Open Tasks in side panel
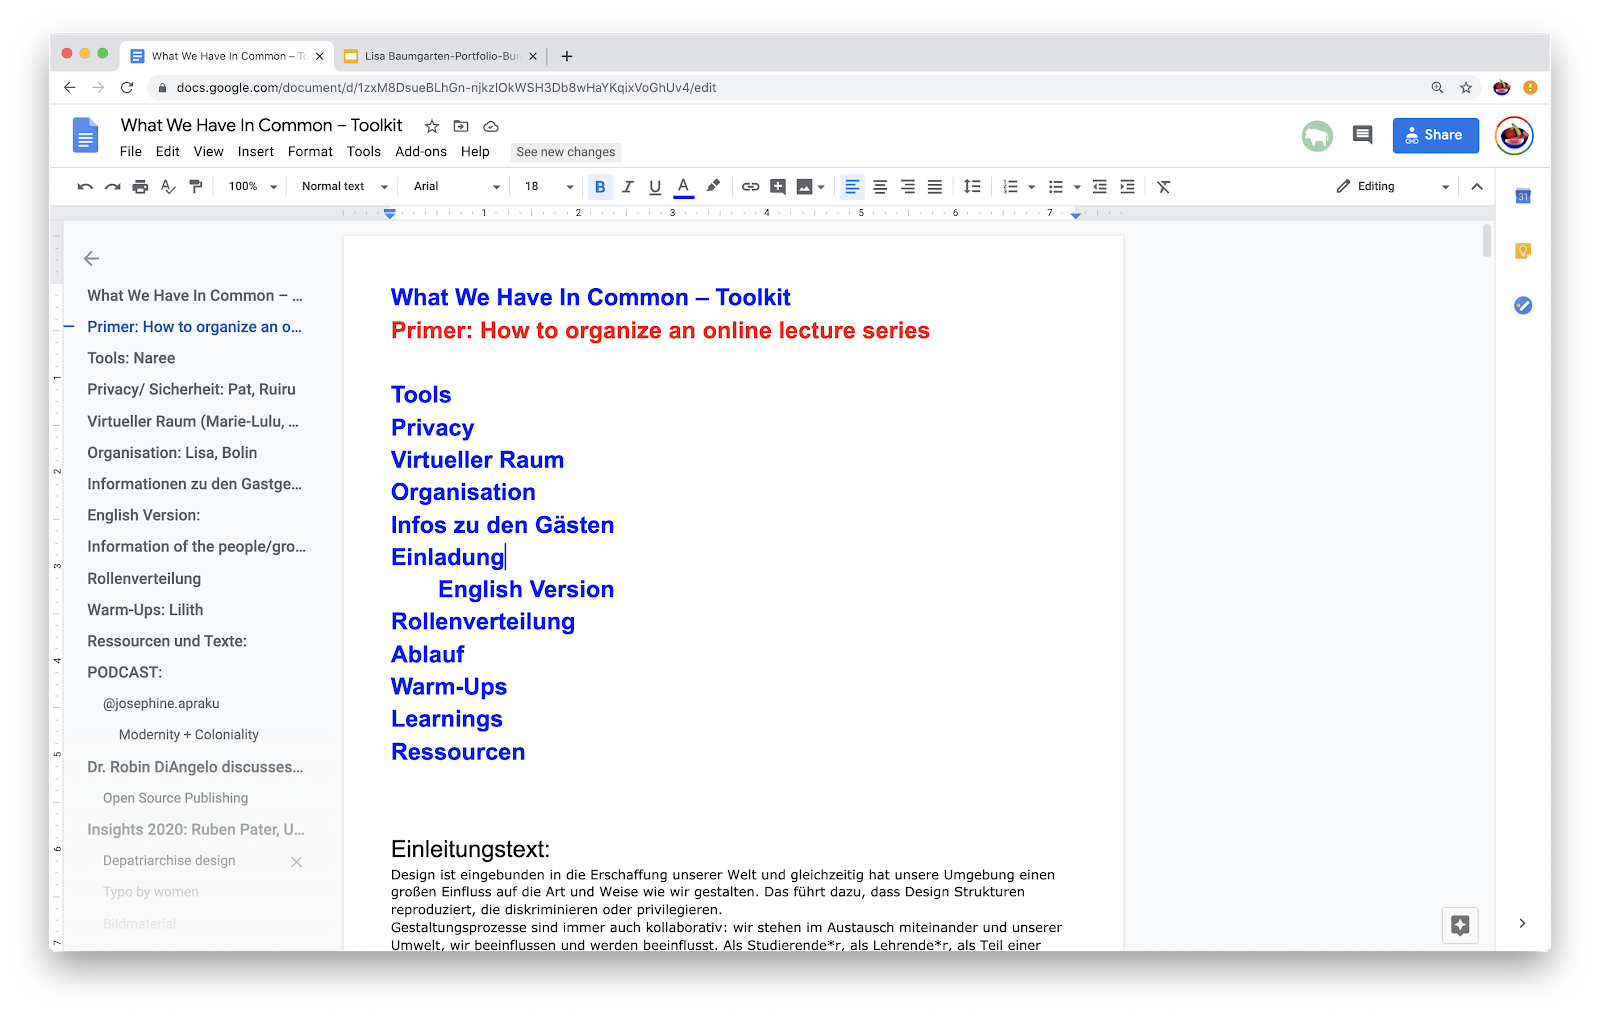 pyautogui.click(x=1523, y=305)
